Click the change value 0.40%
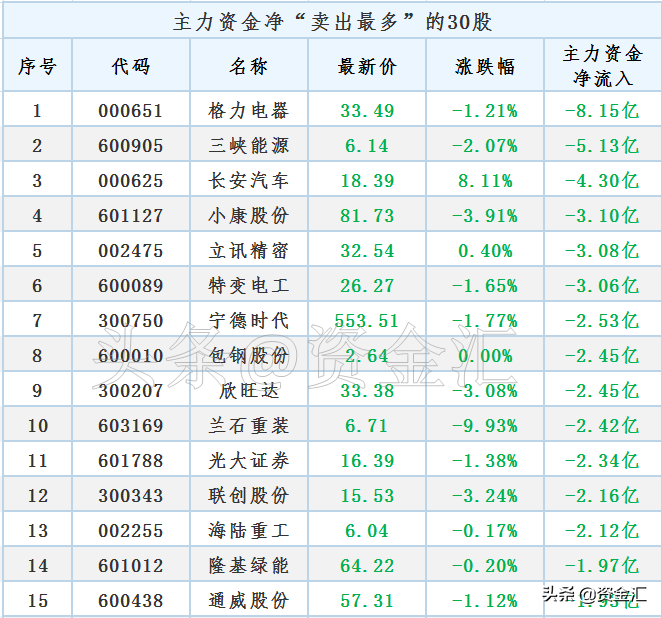The width and height of the screenshot is (662, 618). pos(485,251)
